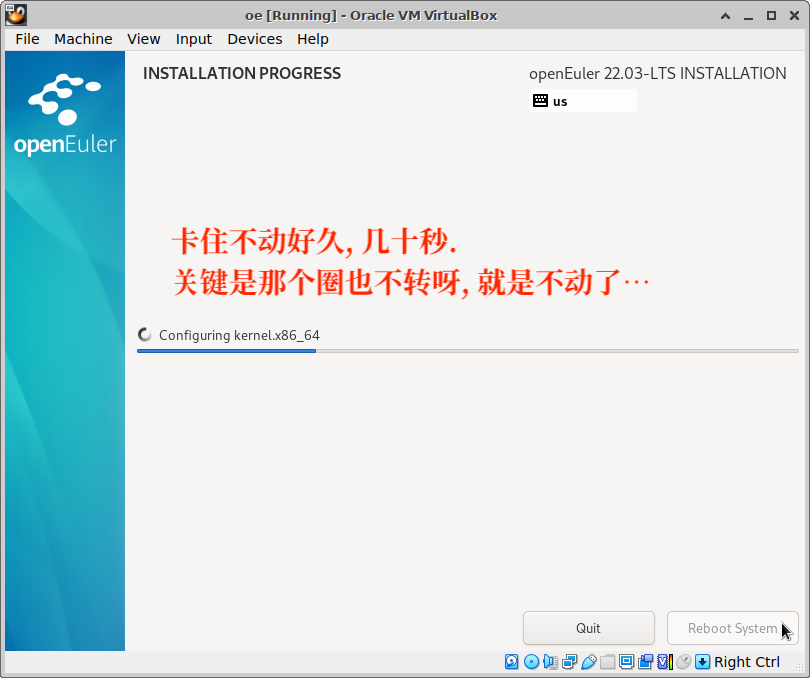This screenshot has height=678, width=810.
Task: Click the USB devices icon
Action: point(588,662)
